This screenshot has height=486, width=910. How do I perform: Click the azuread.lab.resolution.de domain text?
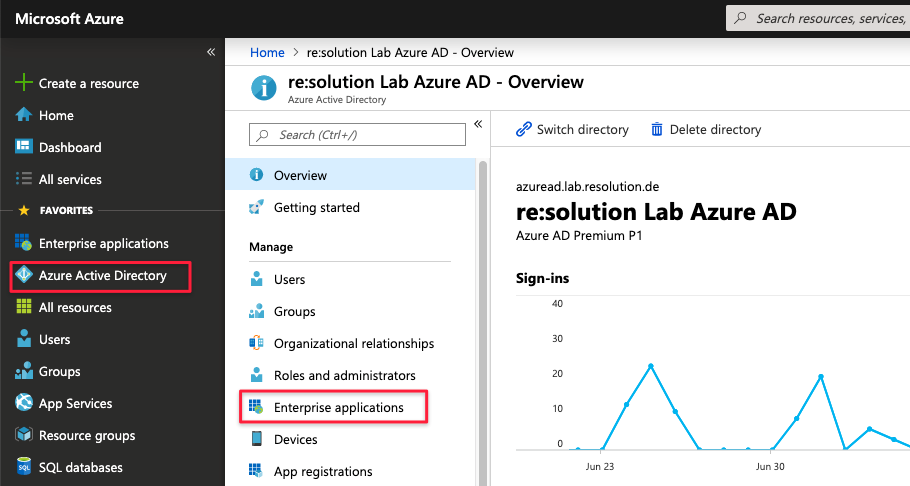pos(587,186)
